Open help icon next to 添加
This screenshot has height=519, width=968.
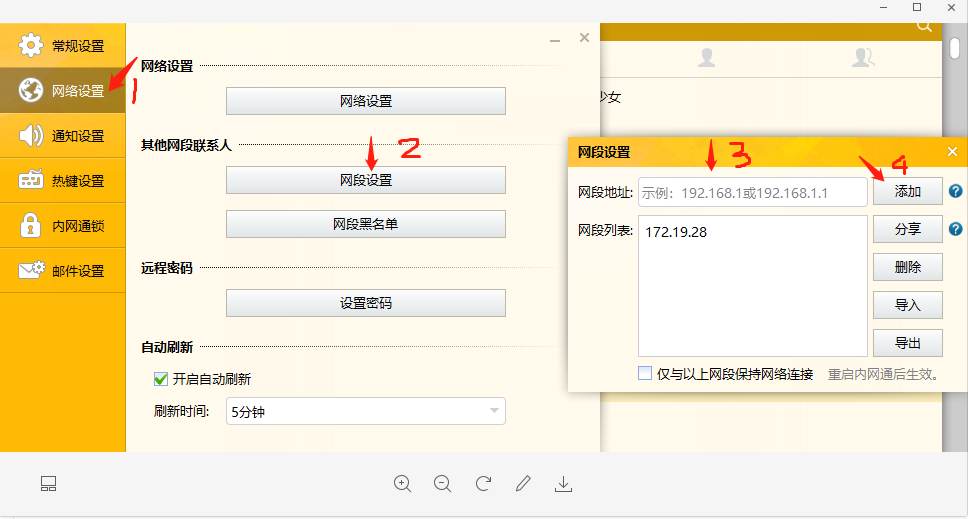pos(956,191)
